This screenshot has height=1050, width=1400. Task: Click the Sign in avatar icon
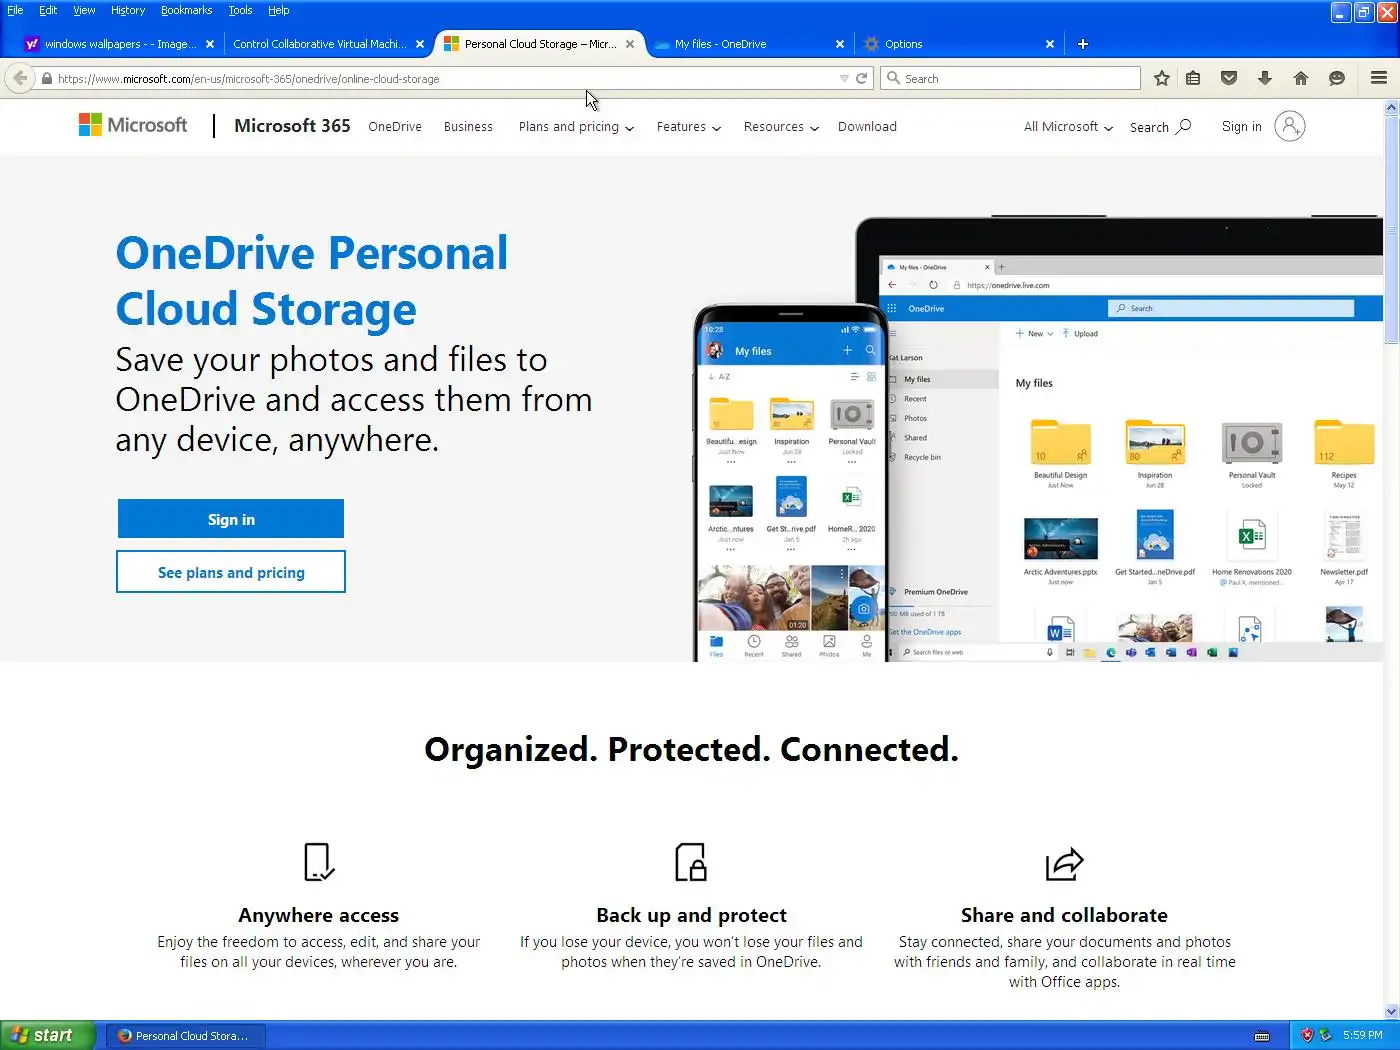click(x=1290, y=126)
